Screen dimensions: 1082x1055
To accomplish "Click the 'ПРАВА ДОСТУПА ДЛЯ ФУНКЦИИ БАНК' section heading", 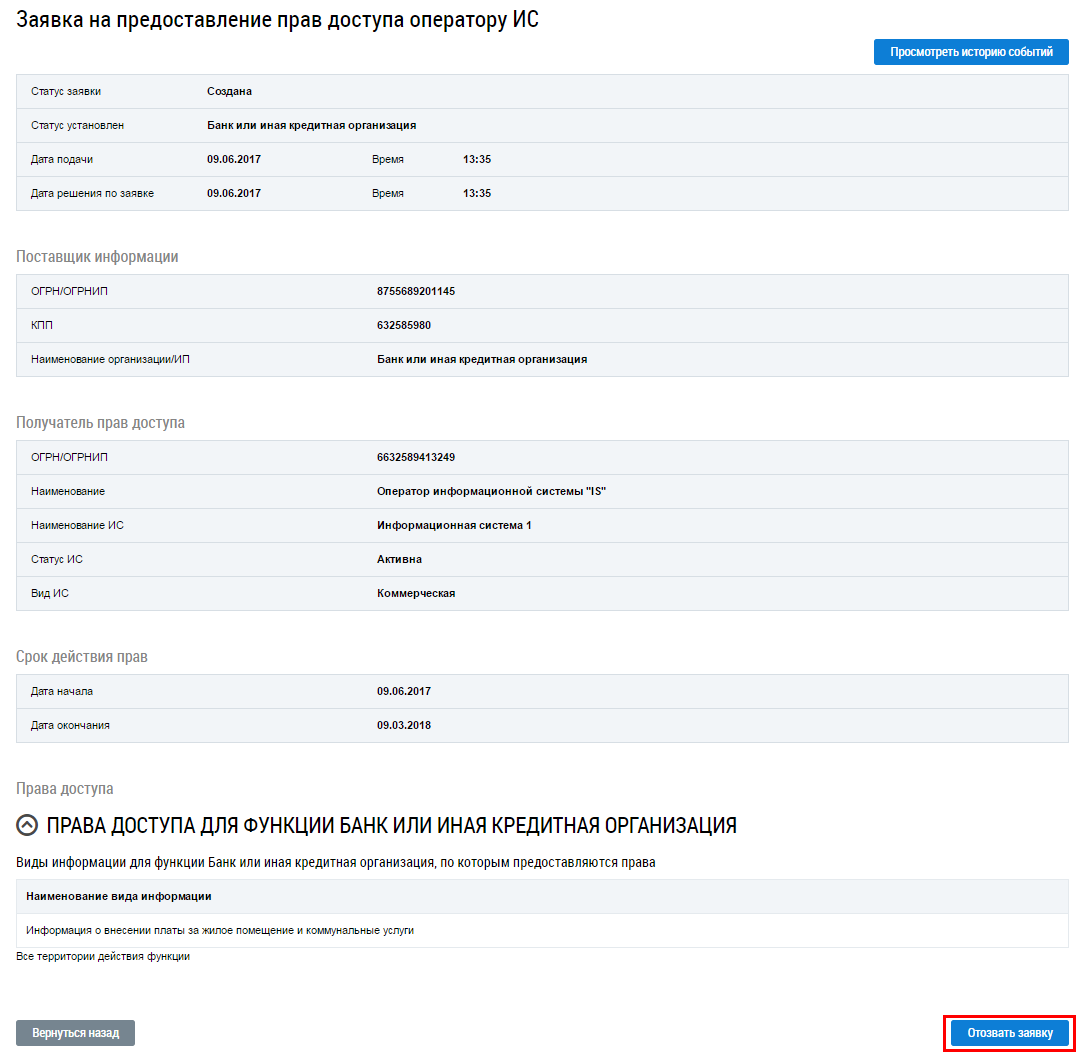I will pos(391,825).
